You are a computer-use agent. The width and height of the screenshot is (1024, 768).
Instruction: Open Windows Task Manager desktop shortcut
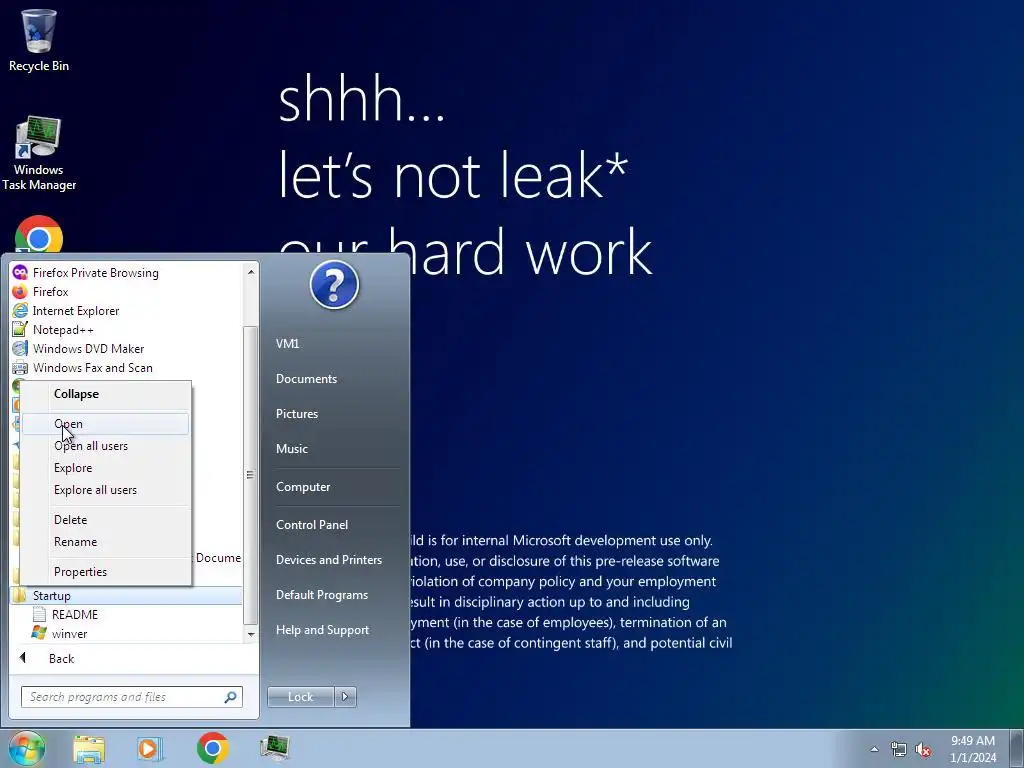[x=39, y=153]
